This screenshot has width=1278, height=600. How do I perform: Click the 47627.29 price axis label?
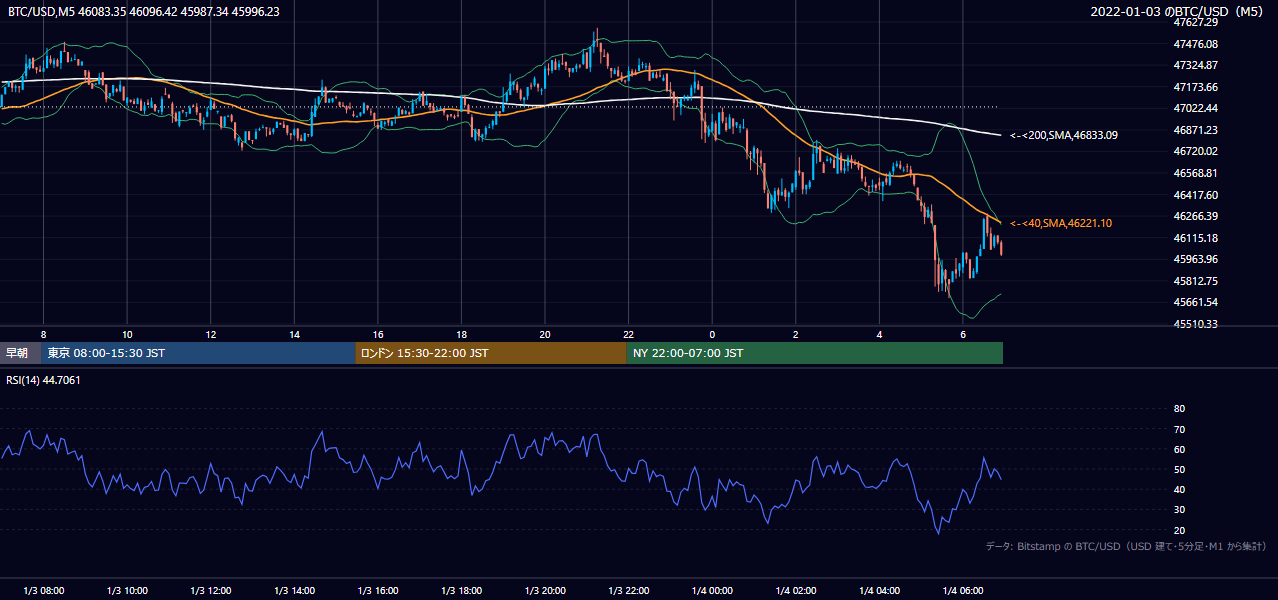click(1195, 22)
